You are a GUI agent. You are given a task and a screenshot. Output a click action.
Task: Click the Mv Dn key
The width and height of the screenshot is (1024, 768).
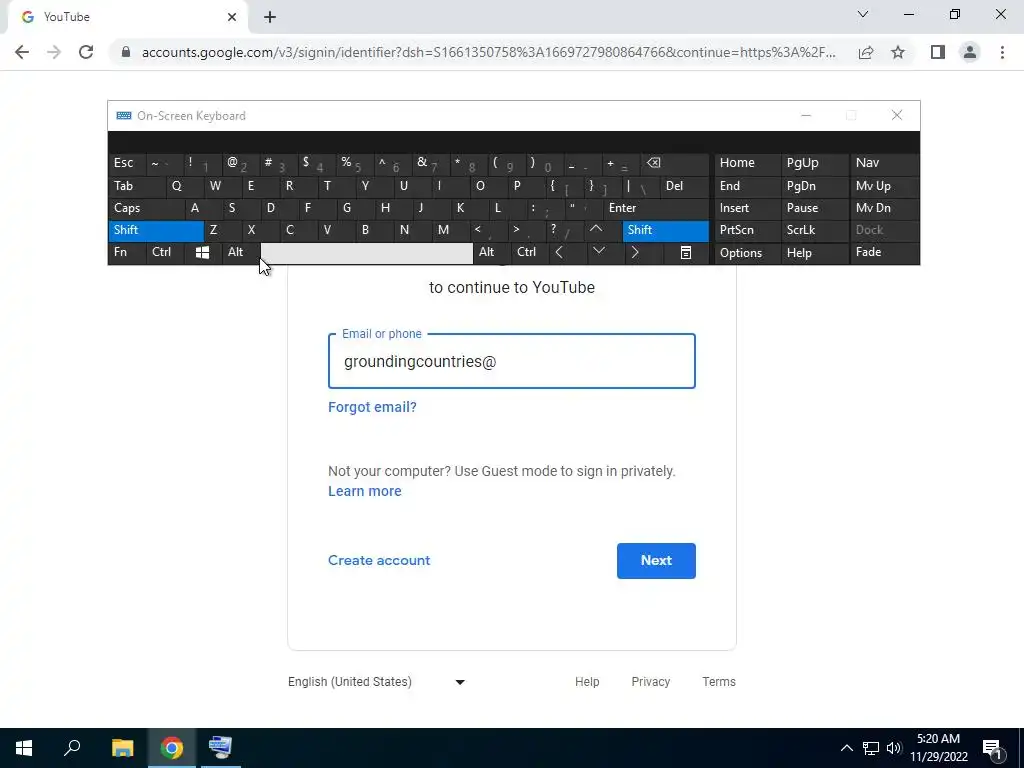pos(884,208)
